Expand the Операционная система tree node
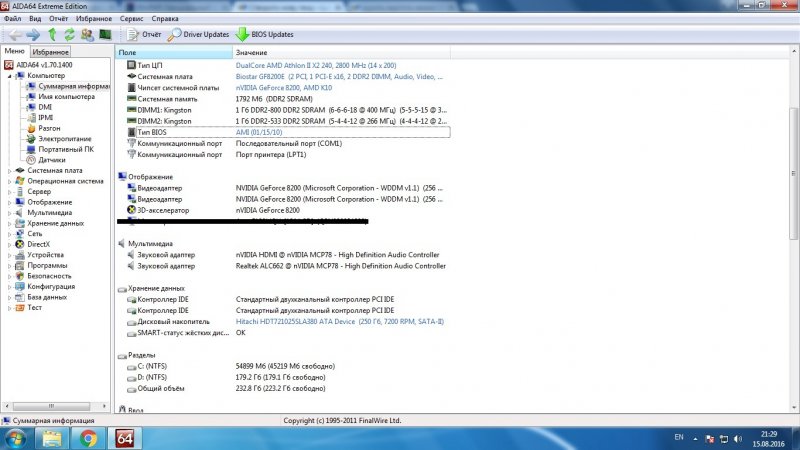 10,181
